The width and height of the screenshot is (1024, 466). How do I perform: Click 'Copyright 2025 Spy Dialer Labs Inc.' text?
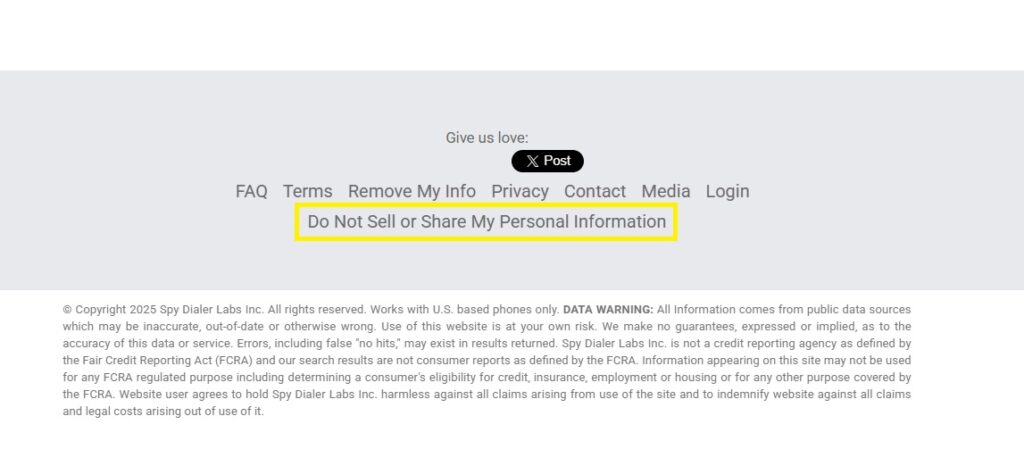(x=170, y=309)
